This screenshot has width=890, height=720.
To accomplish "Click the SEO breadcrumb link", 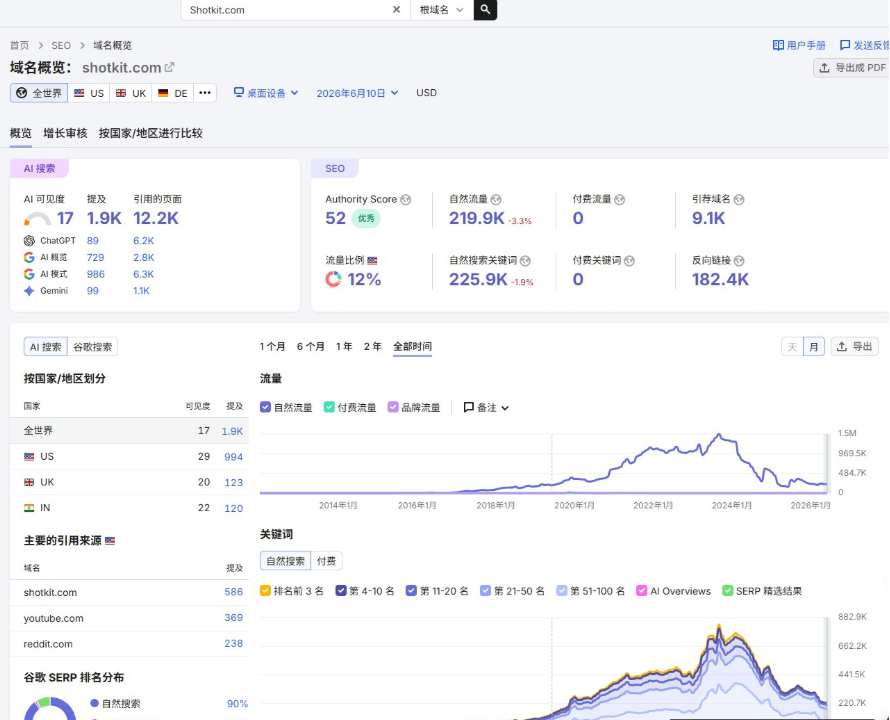I will (61, 45).
